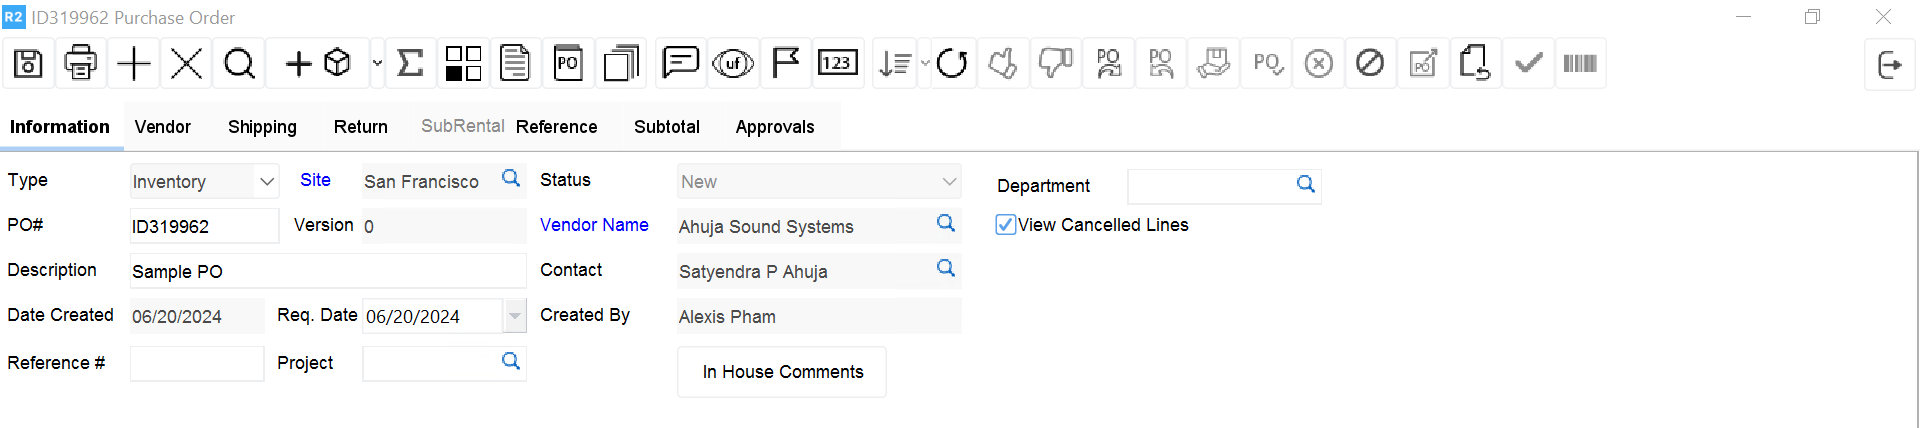Viewport: 1920px width, 428px height.
Task: Click the save (floppy disk) toolbar icon
Action: click(x=28, y=64)
